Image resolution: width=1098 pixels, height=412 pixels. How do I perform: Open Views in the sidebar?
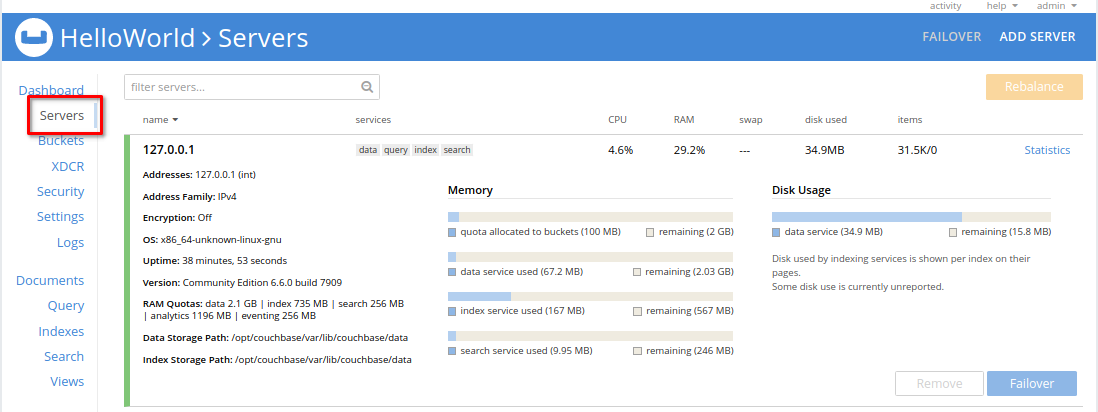click(67, 382)
